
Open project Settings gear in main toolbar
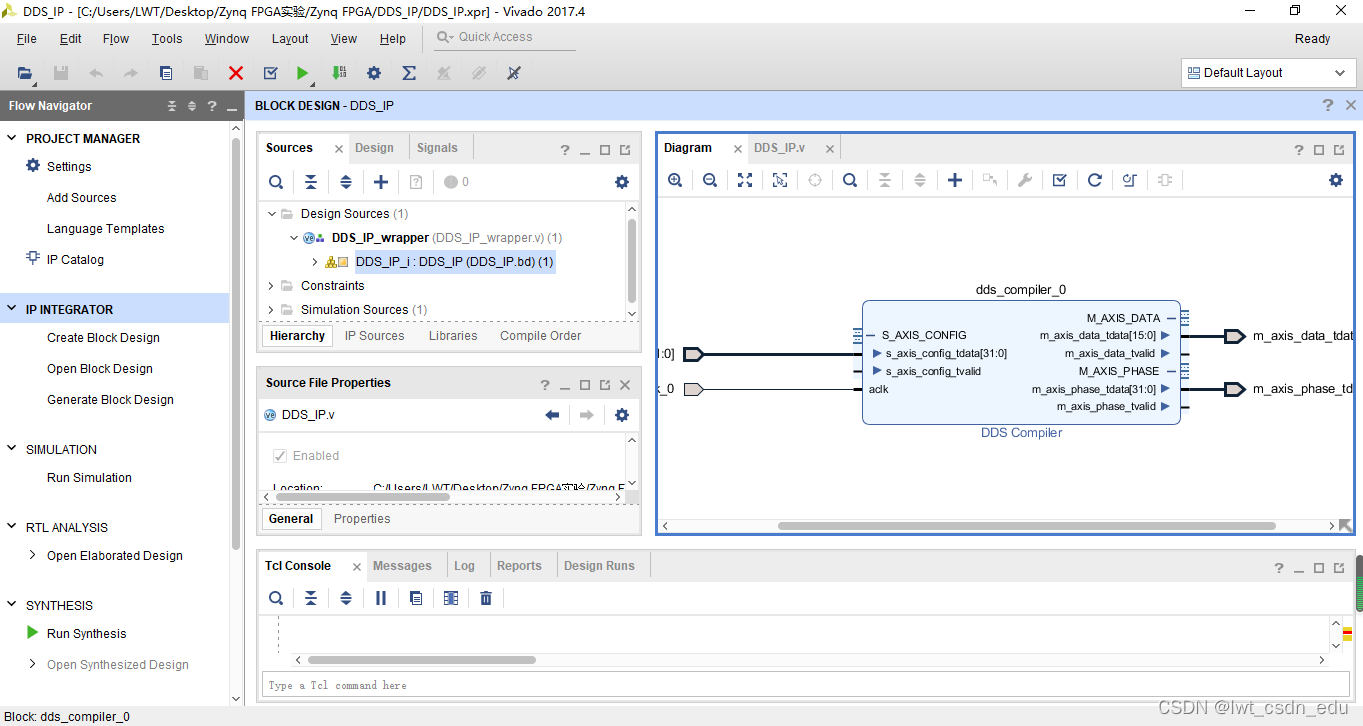[374, 73]
